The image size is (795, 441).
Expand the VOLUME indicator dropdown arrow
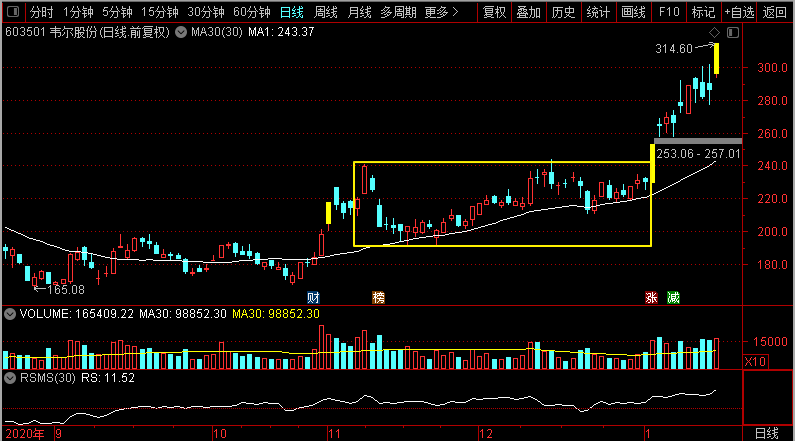(9, 314)
